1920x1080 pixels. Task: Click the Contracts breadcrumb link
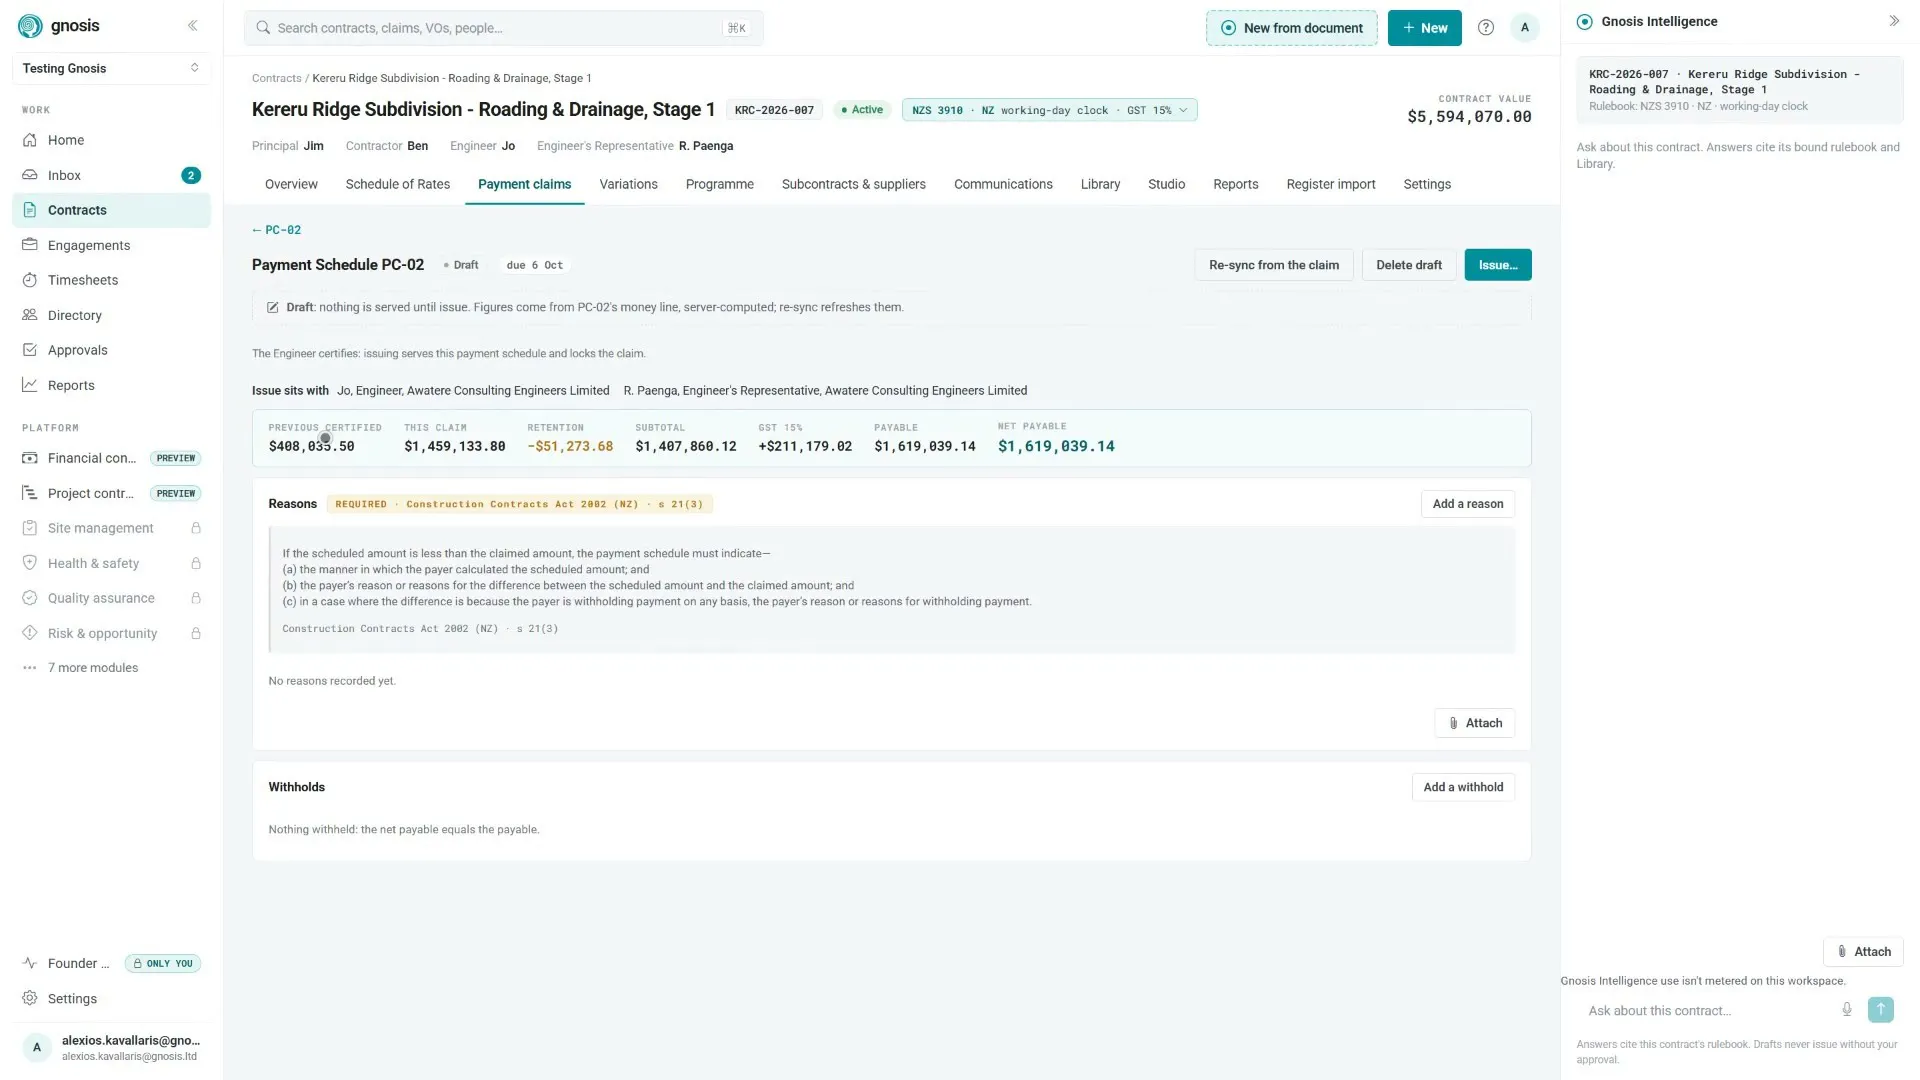click(277, 78)
